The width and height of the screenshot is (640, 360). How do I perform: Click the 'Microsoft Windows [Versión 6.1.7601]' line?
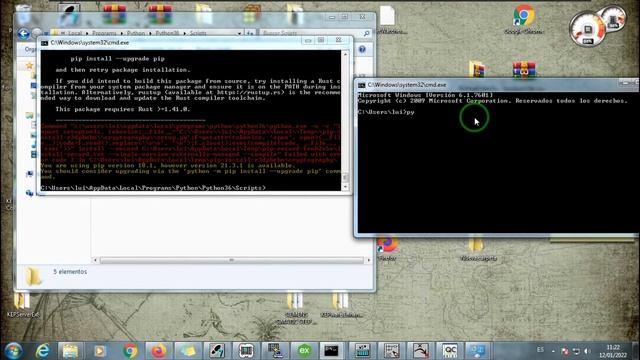pos(425,95)
